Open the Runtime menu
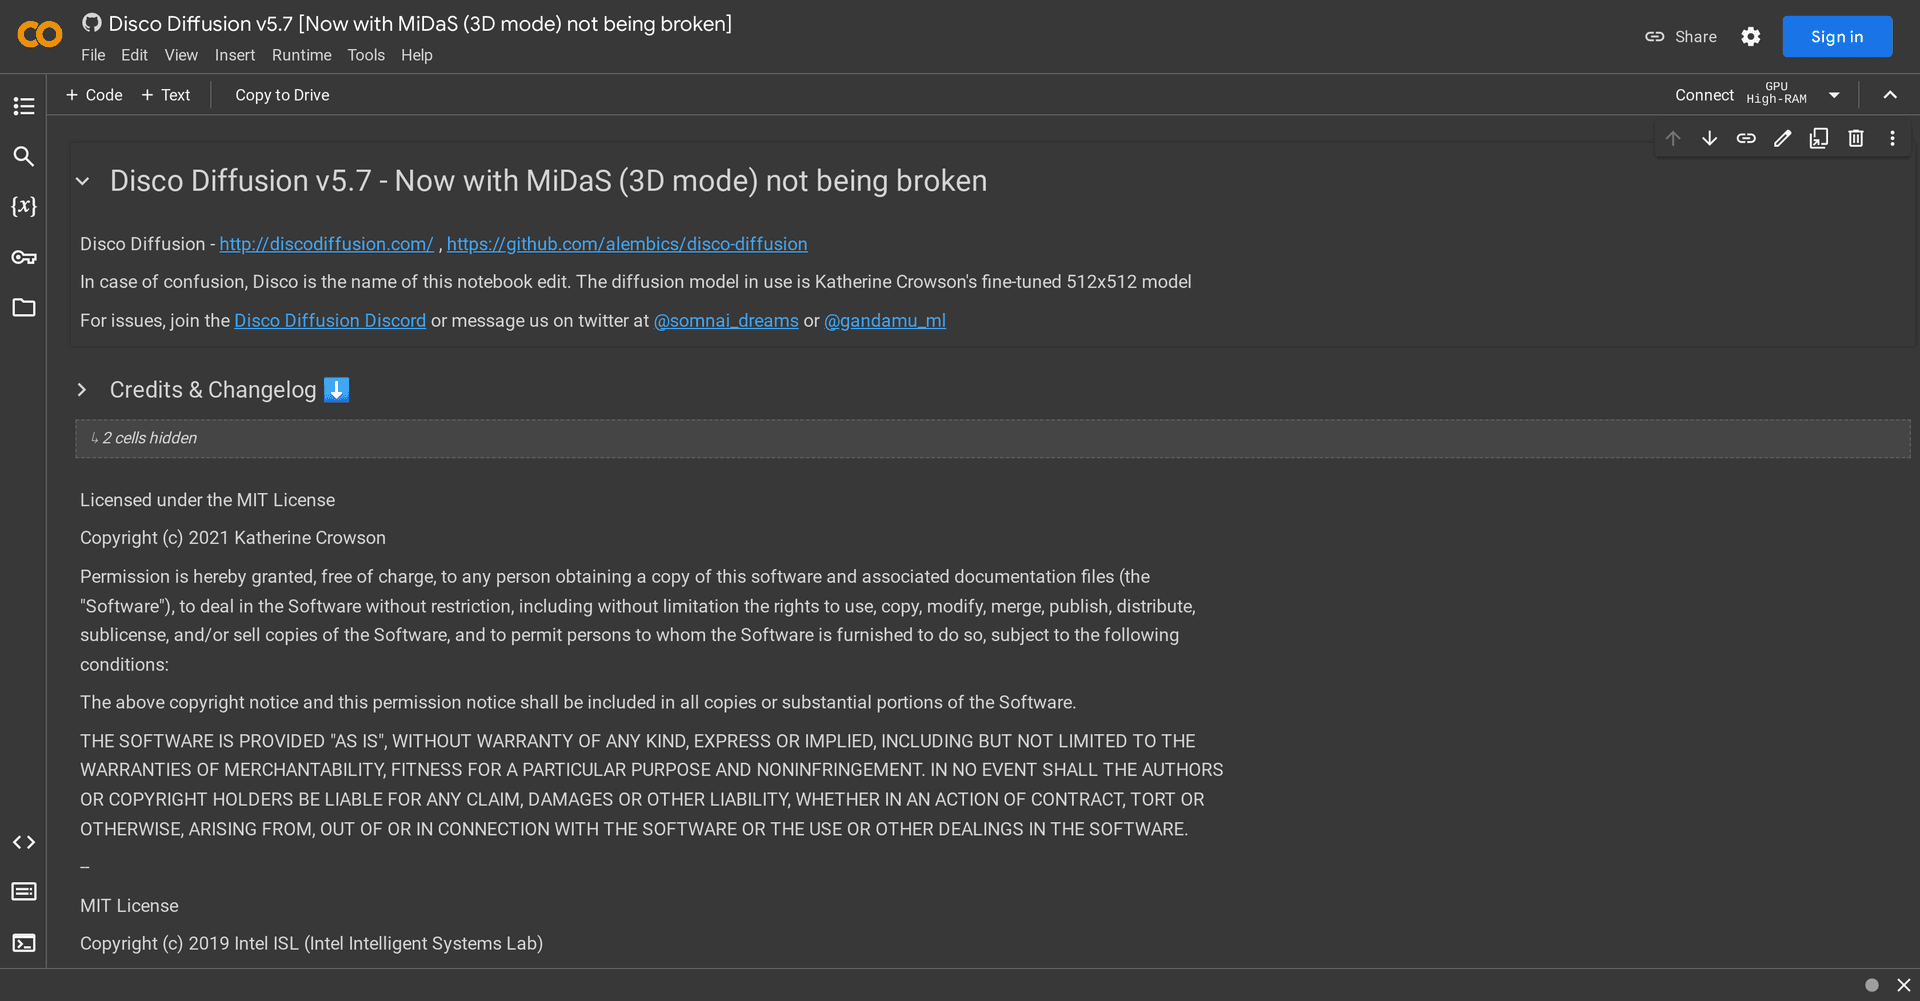Screen dimensions: 1920x1001 pos(301,55)
